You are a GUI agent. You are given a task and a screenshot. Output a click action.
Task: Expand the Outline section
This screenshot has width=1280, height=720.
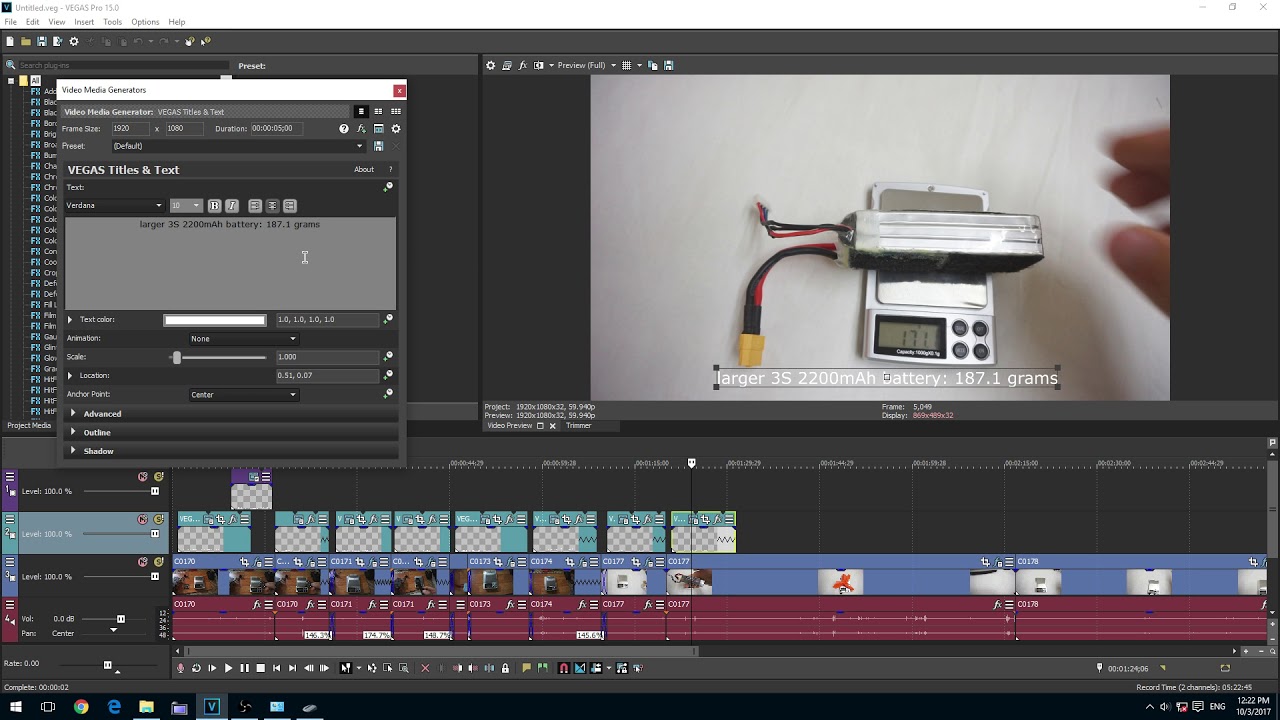[73, 432]
